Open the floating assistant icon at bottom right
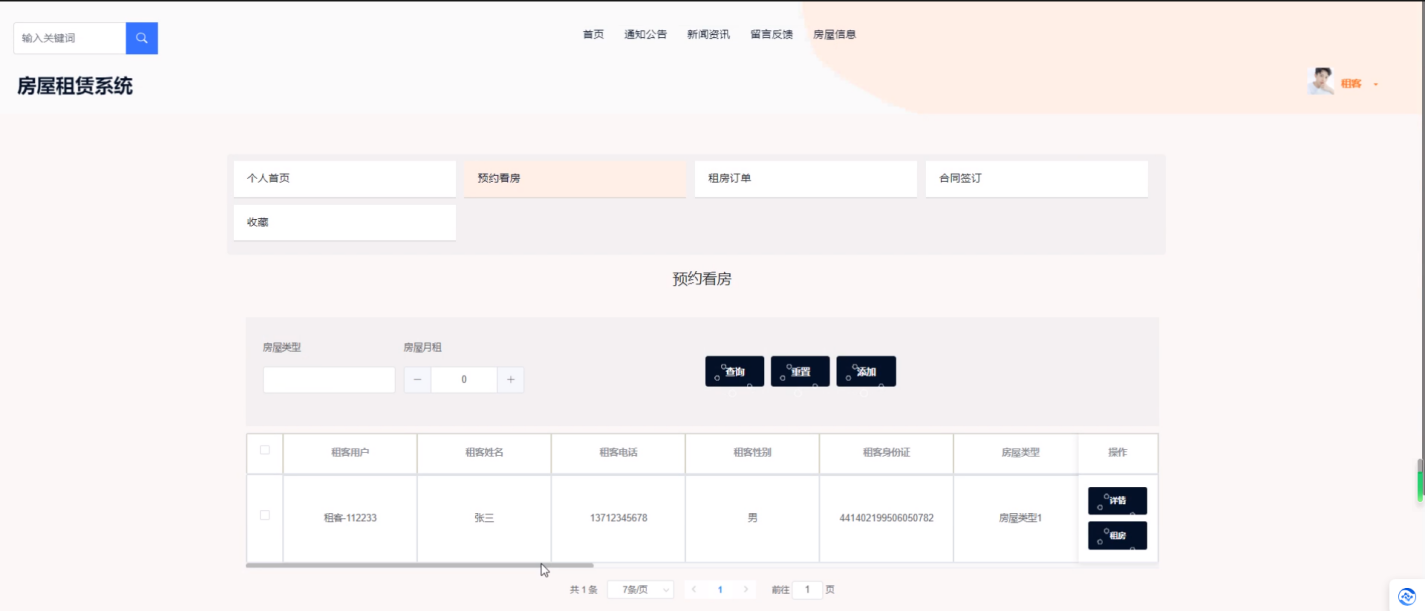The width and height of the screenshot is (1425, 611). pyautogui.click(x=1407, y=596)
